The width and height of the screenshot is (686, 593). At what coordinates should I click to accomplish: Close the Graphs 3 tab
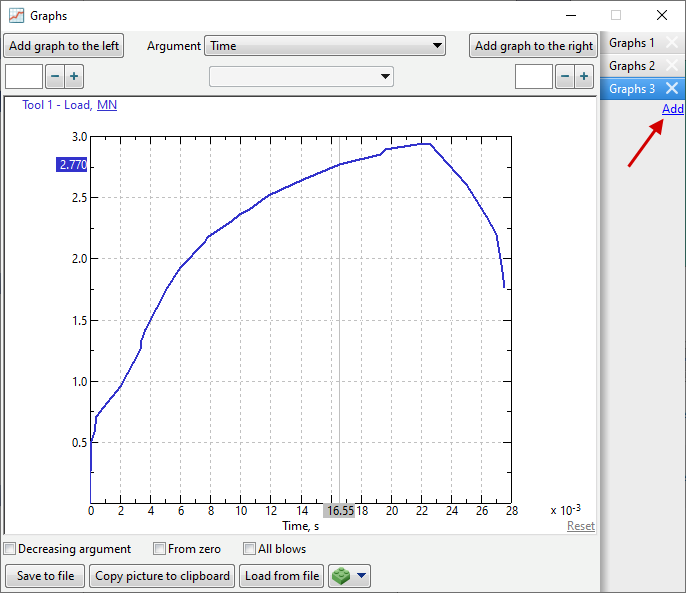click(672, 89)
